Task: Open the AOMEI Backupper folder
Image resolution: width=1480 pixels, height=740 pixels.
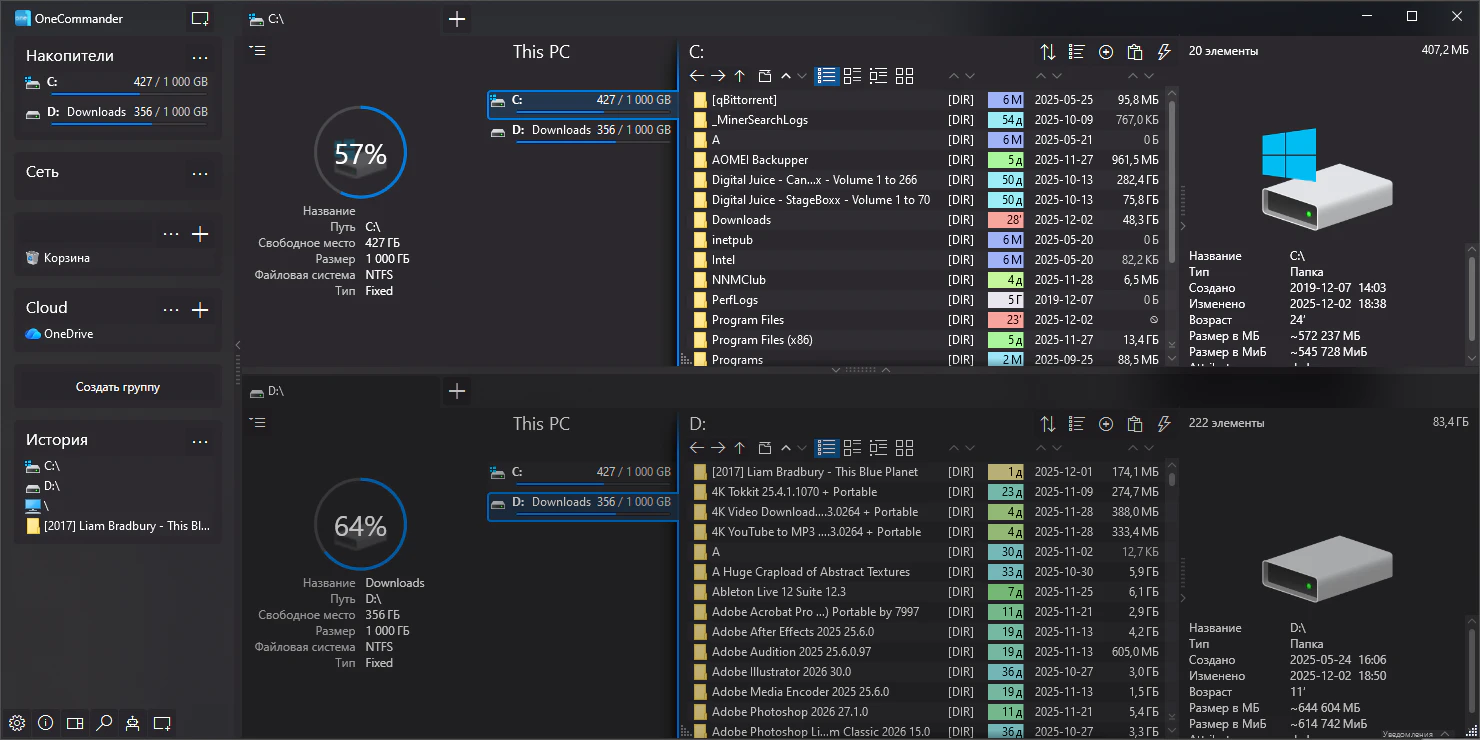Action: click(x=759, y=160)
